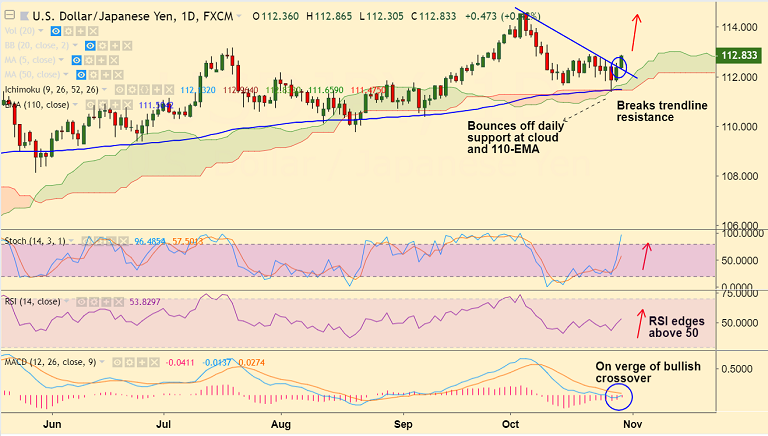Click the Ichimoku (9, 26, 52, 26) label
The width and height of the screenshot is (768, 436).
(51, 90)
